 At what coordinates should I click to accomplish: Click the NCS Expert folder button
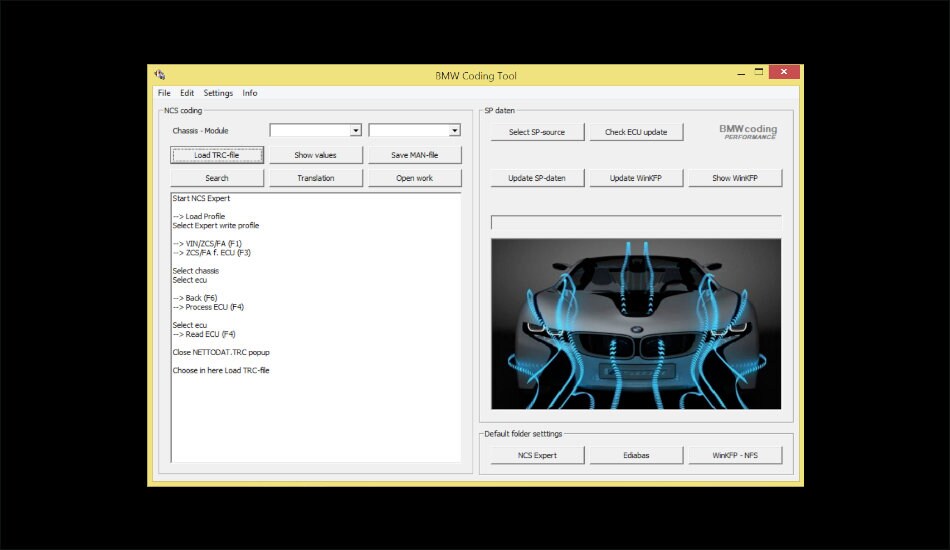[x=537, y=455]
